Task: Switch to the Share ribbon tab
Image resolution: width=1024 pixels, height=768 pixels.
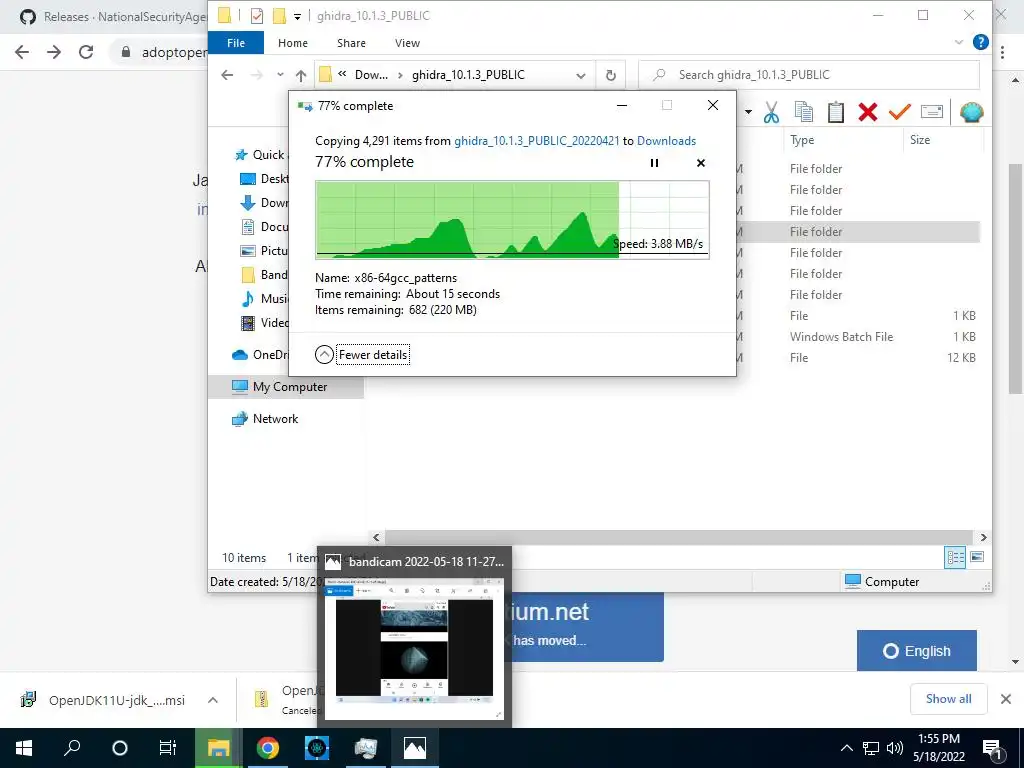Action: [351, 43]
